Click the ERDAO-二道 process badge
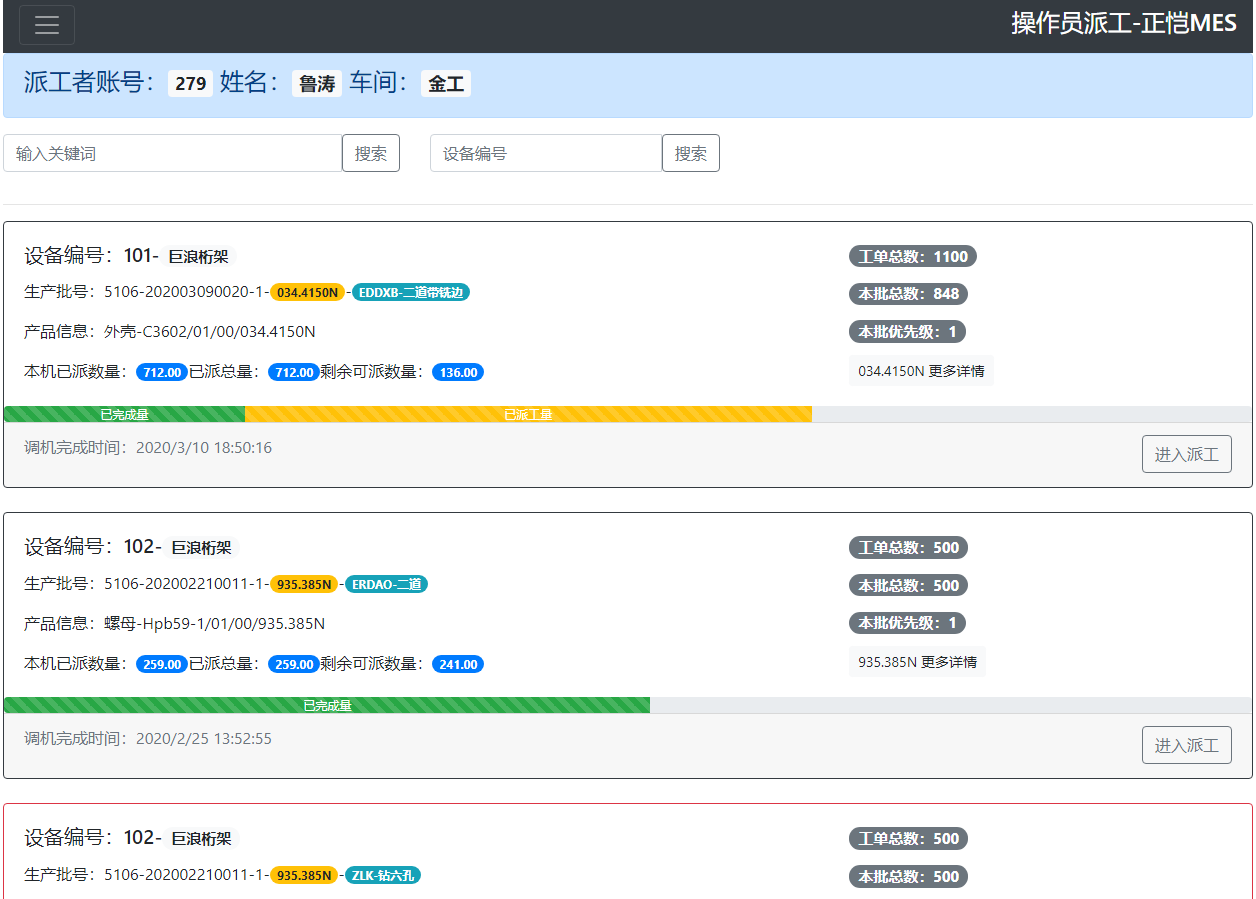1256x899 pixels. [387, 584]
